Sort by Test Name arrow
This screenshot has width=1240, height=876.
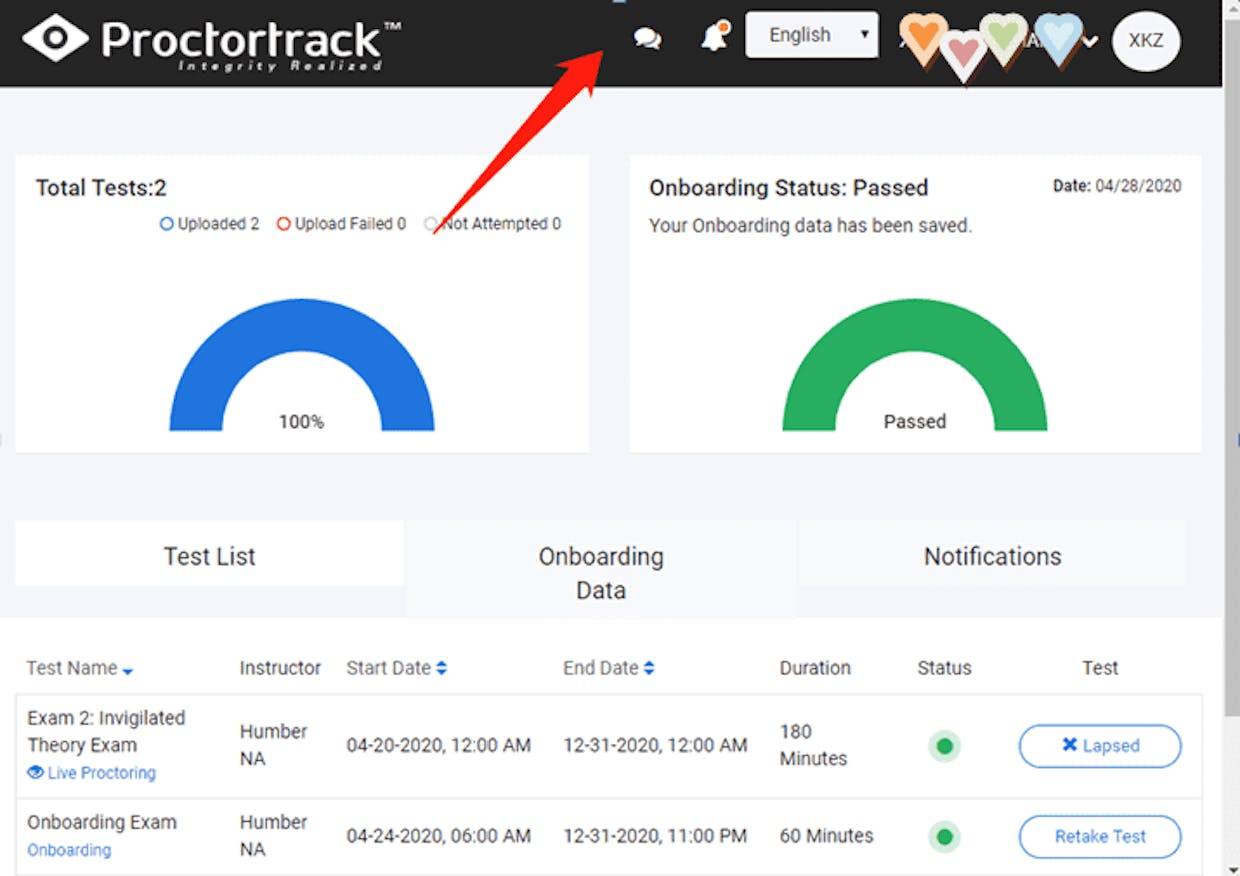click(128, 670)
